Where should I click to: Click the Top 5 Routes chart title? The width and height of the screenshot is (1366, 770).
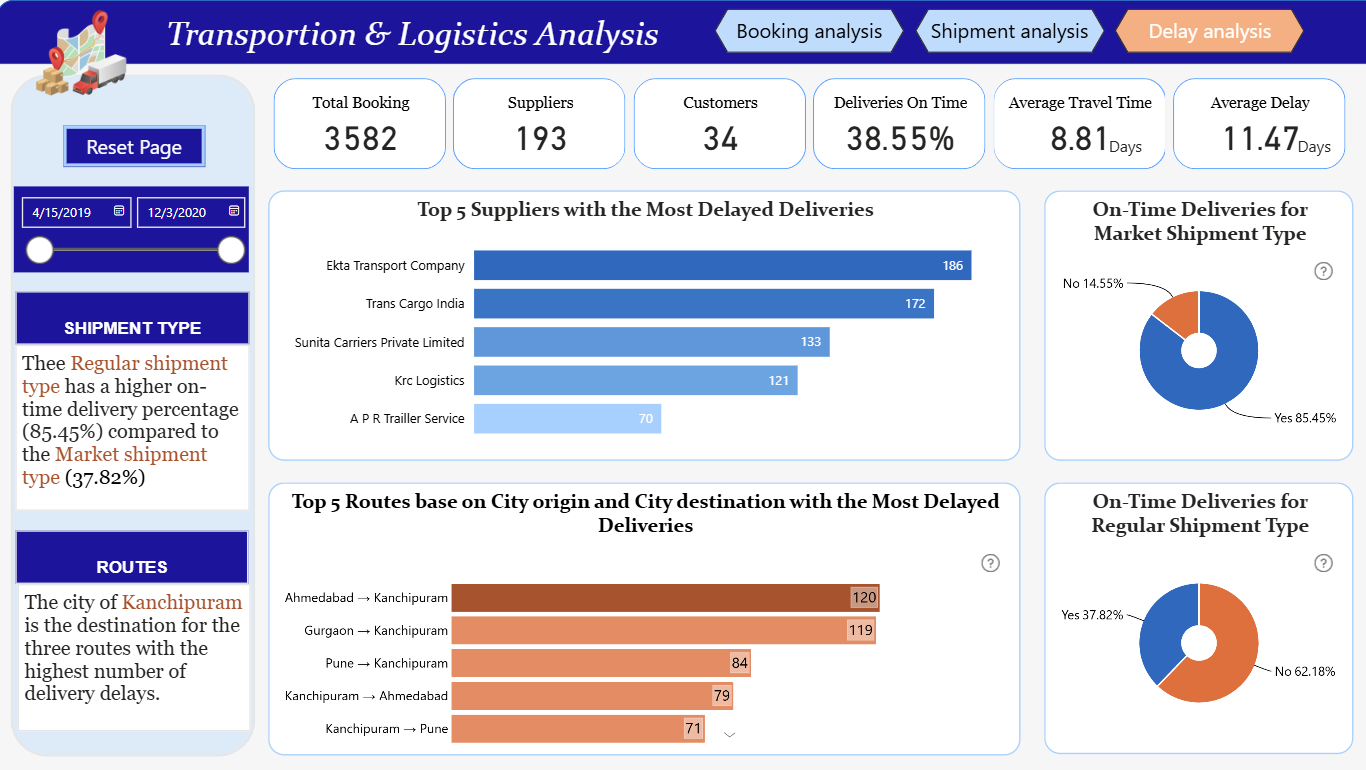(646, 513)
